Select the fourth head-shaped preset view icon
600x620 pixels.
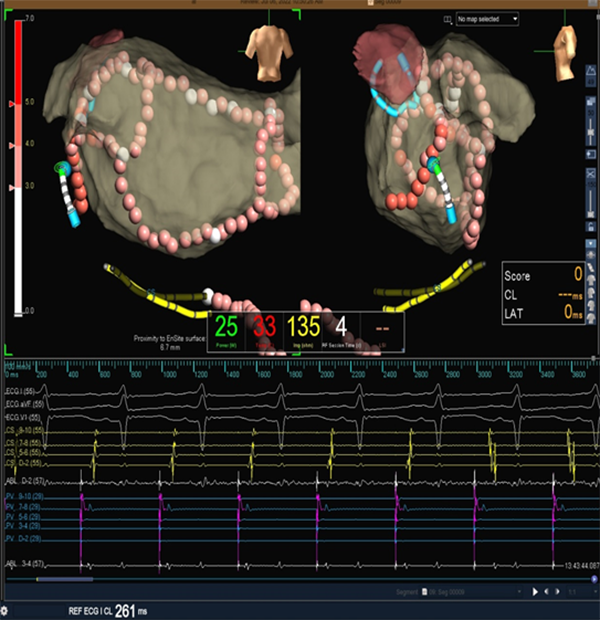(x=591, y=293)
